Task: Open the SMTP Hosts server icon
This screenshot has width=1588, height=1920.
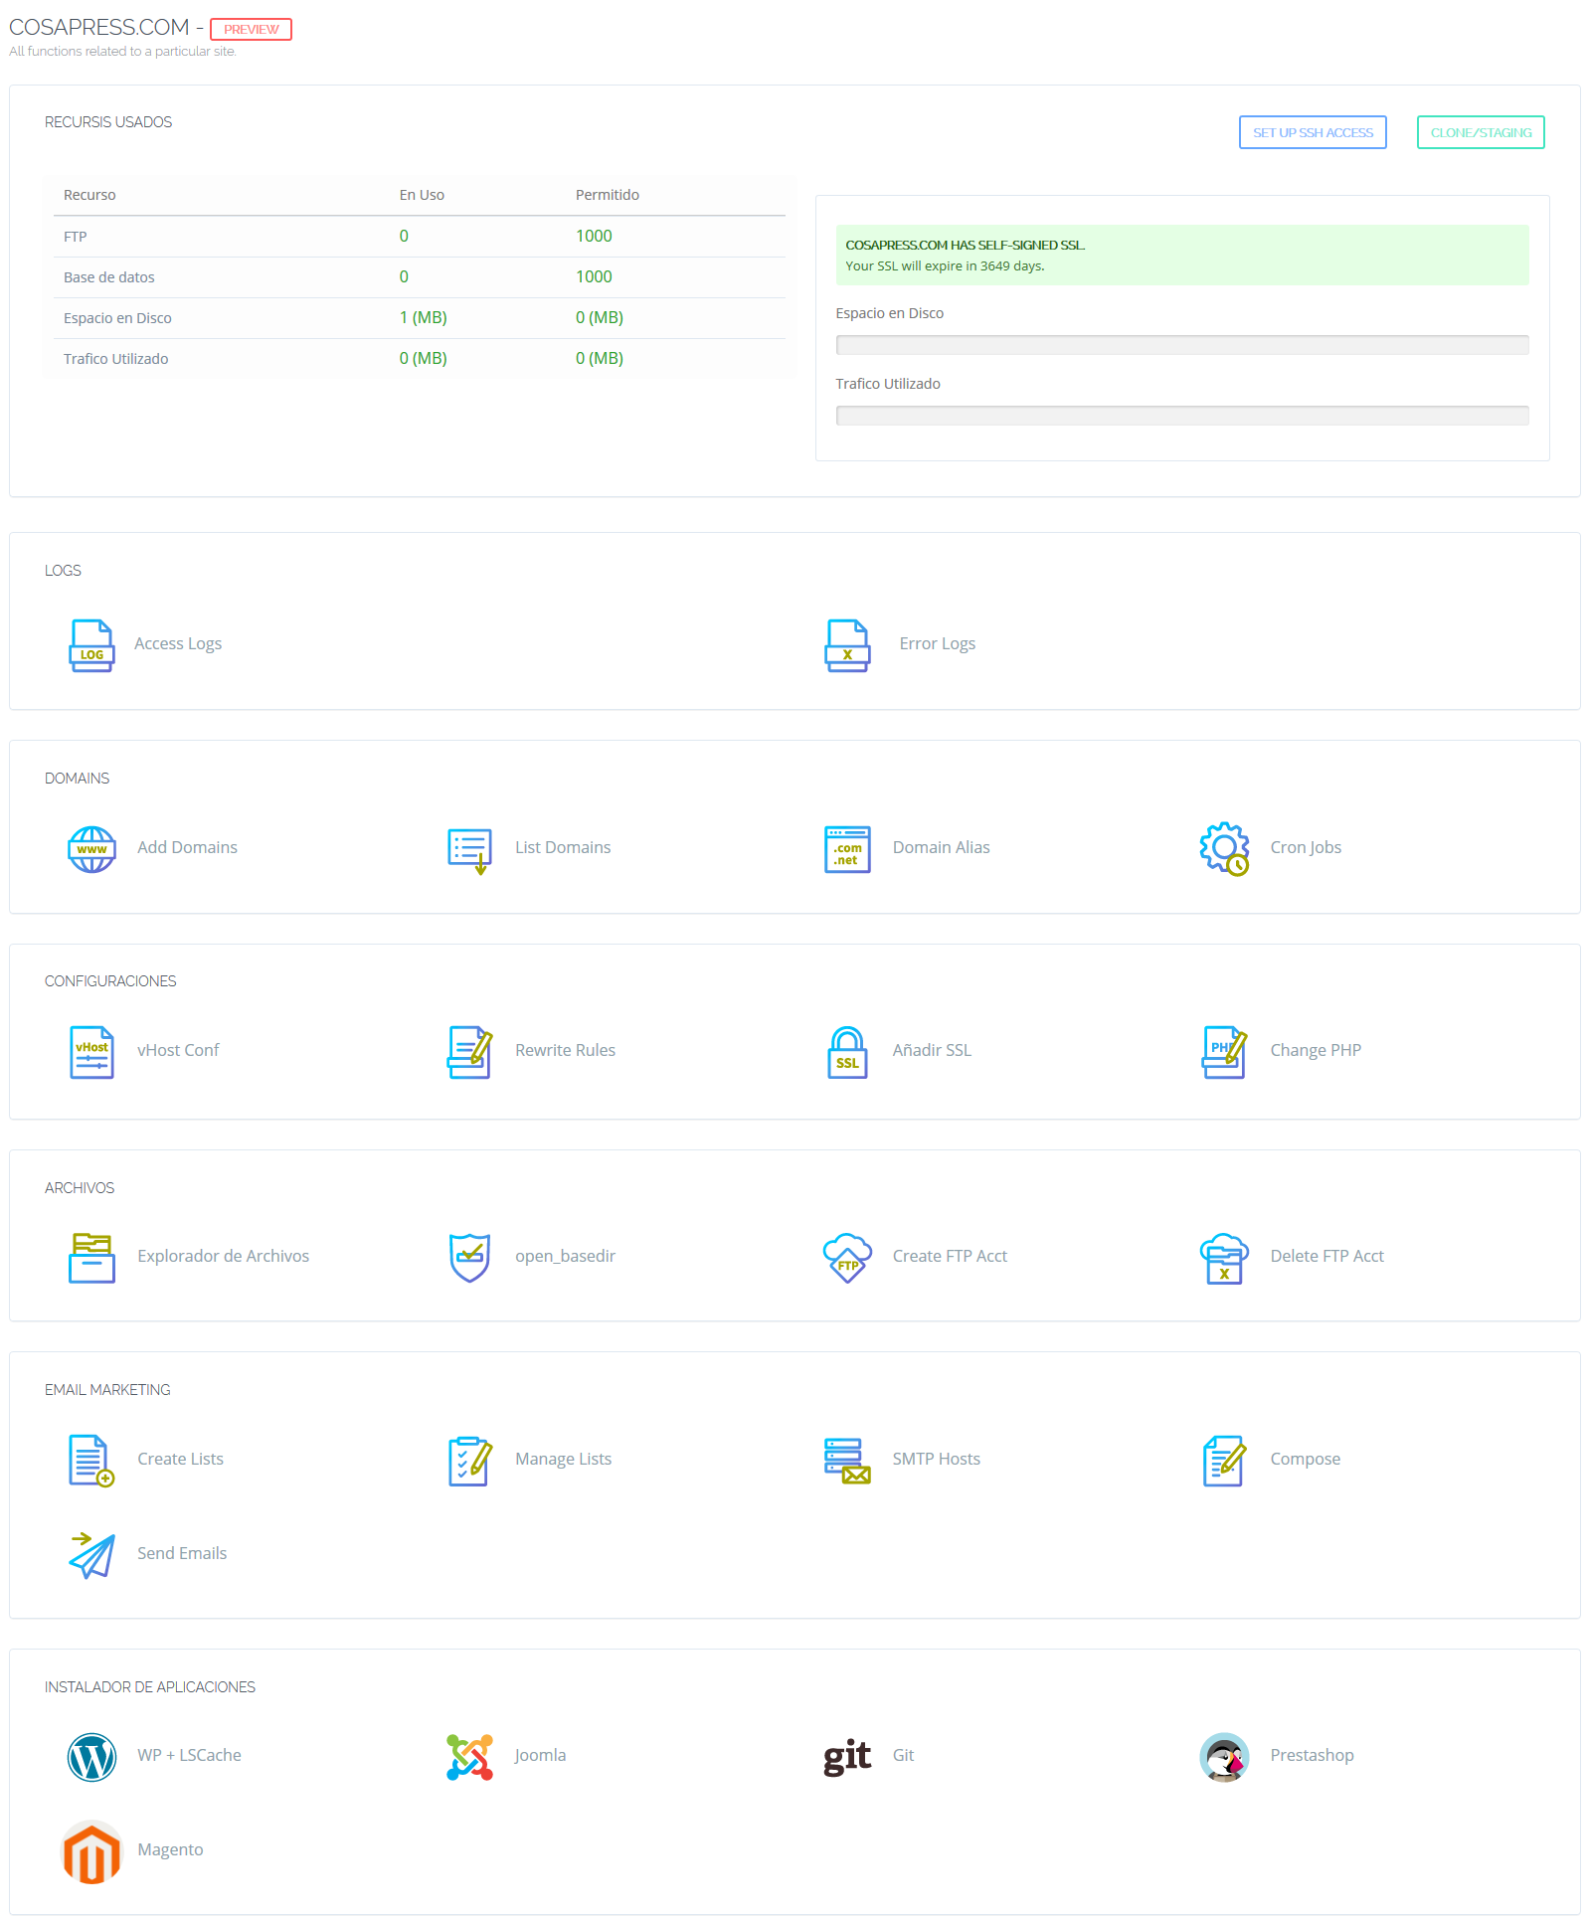Action: (847, 1461)
